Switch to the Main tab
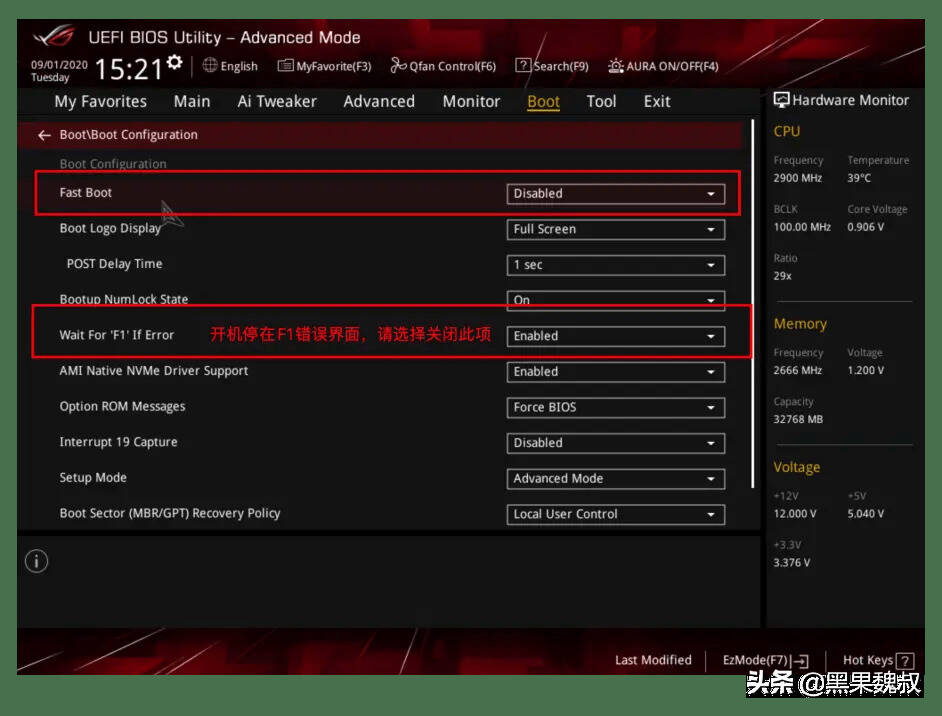942x716 pixels. tap(192, 102)
